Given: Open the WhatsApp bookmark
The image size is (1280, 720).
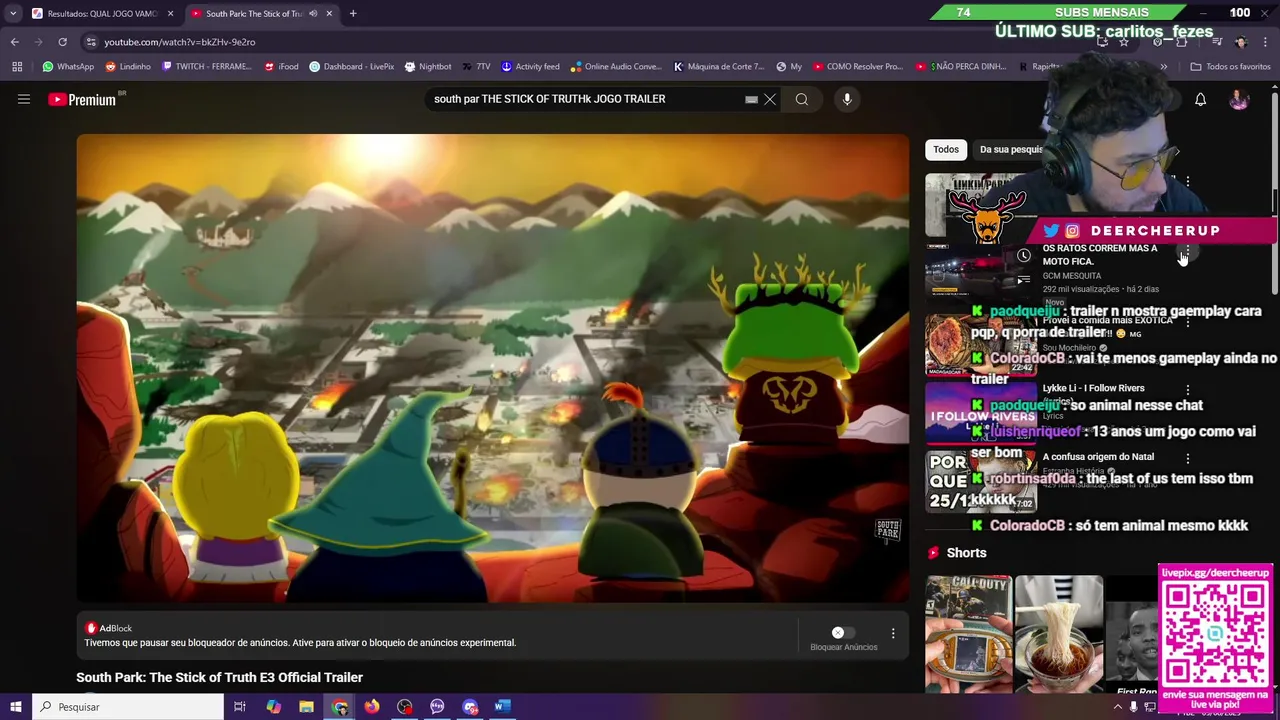Looking at the screenshot, I should pos(68,67).
